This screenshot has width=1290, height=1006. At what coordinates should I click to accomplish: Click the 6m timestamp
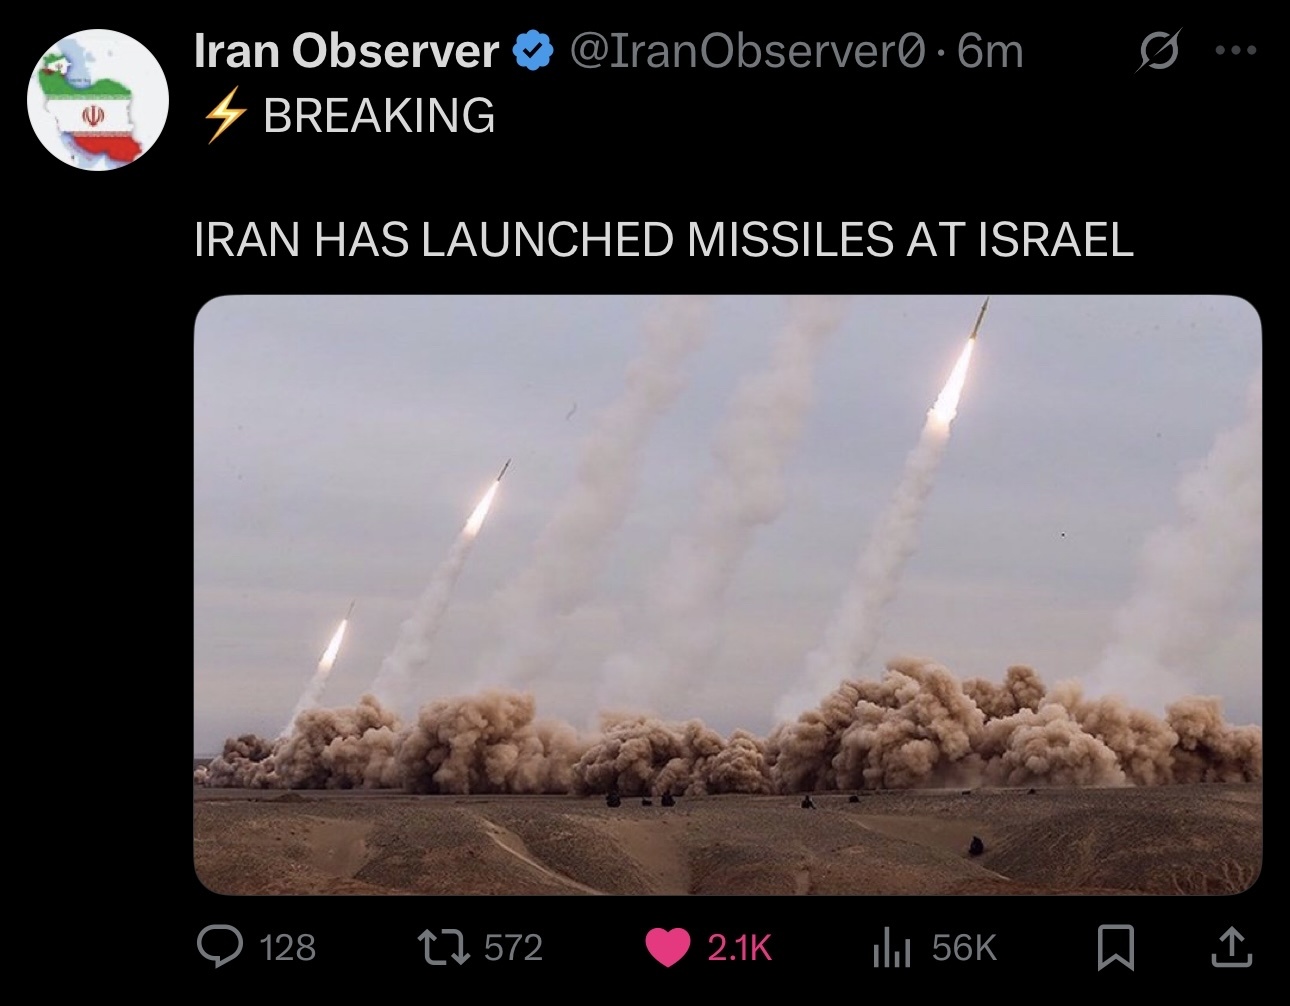point(990,51)
